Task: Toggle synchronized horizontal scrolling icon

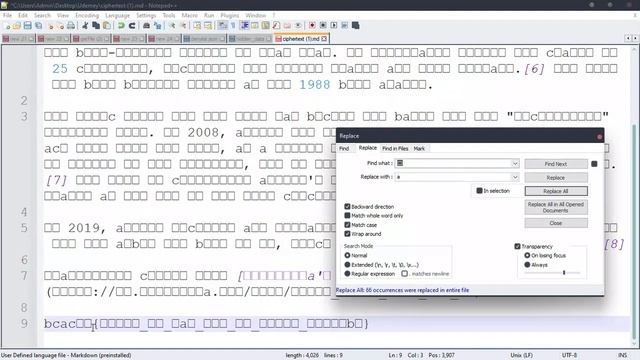Action: tap(208, 25)
